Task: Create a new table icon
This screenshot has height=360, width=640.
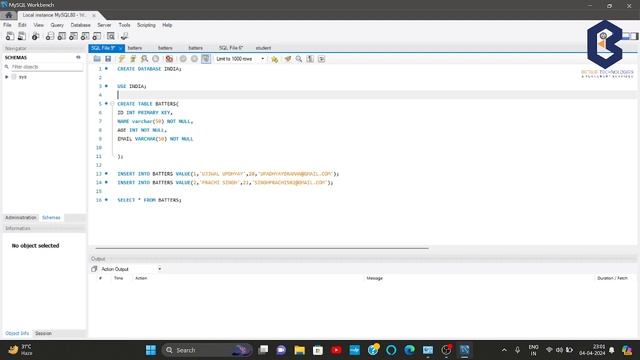Action: 62,36
